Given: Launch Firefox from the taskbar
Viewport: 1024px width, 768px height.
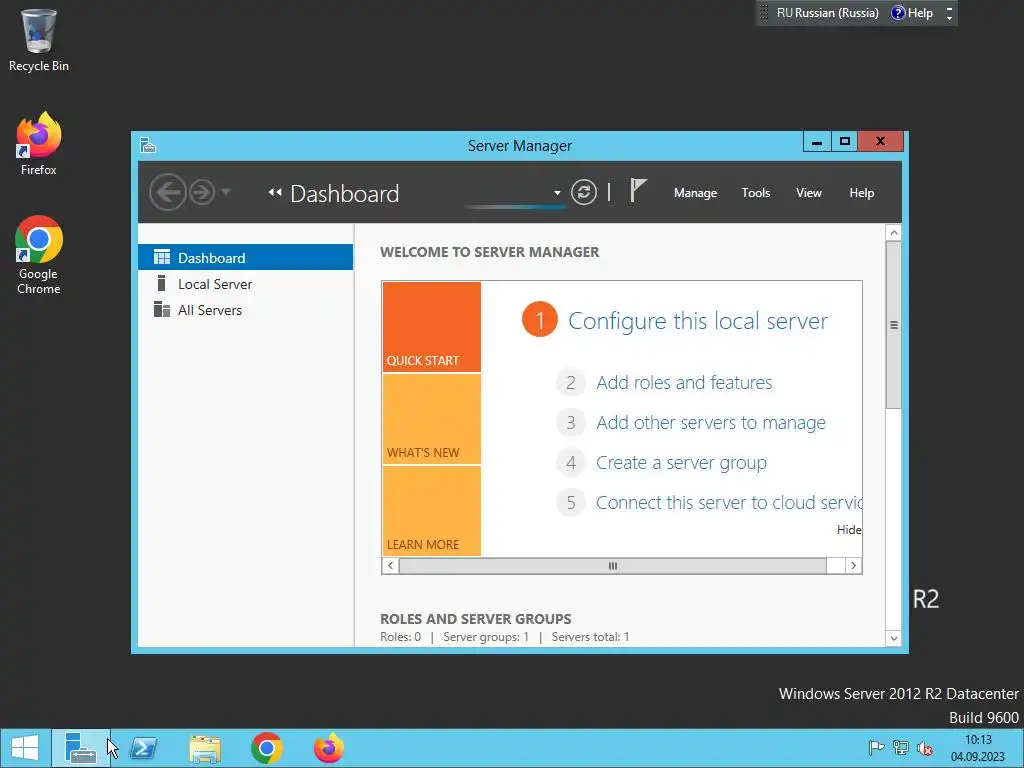Looking at the screenshot, I should 328,748.
